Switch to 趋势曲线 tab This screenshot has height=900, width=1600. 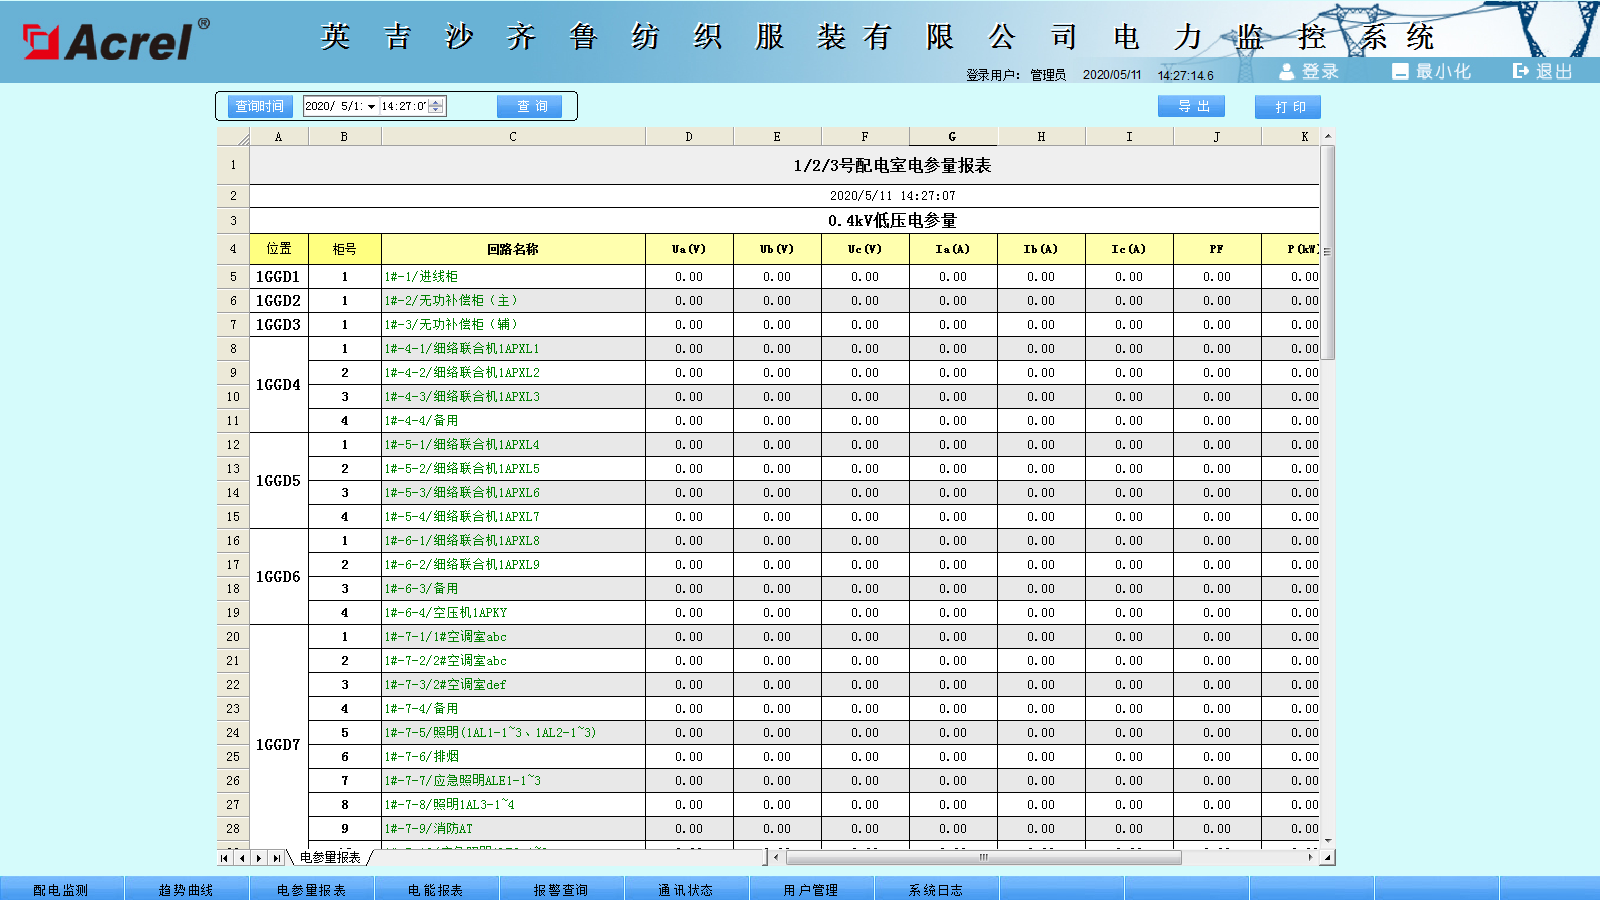186,889
